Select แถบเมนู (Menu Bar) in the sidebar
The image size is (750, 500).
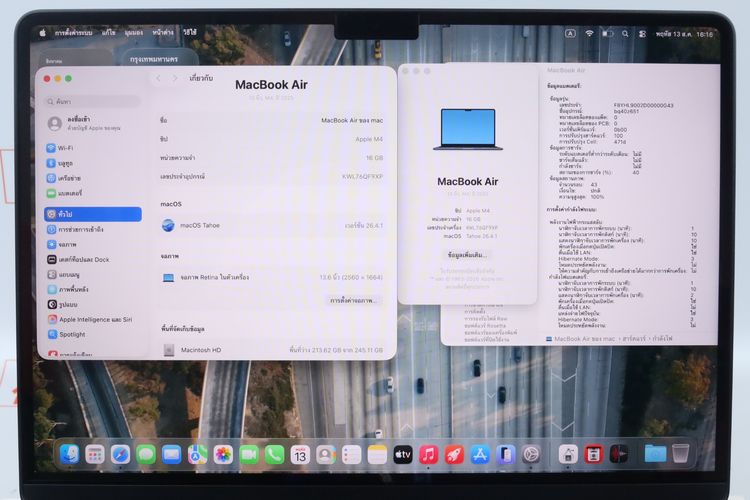pyautogui.click(x=93, y=275)
